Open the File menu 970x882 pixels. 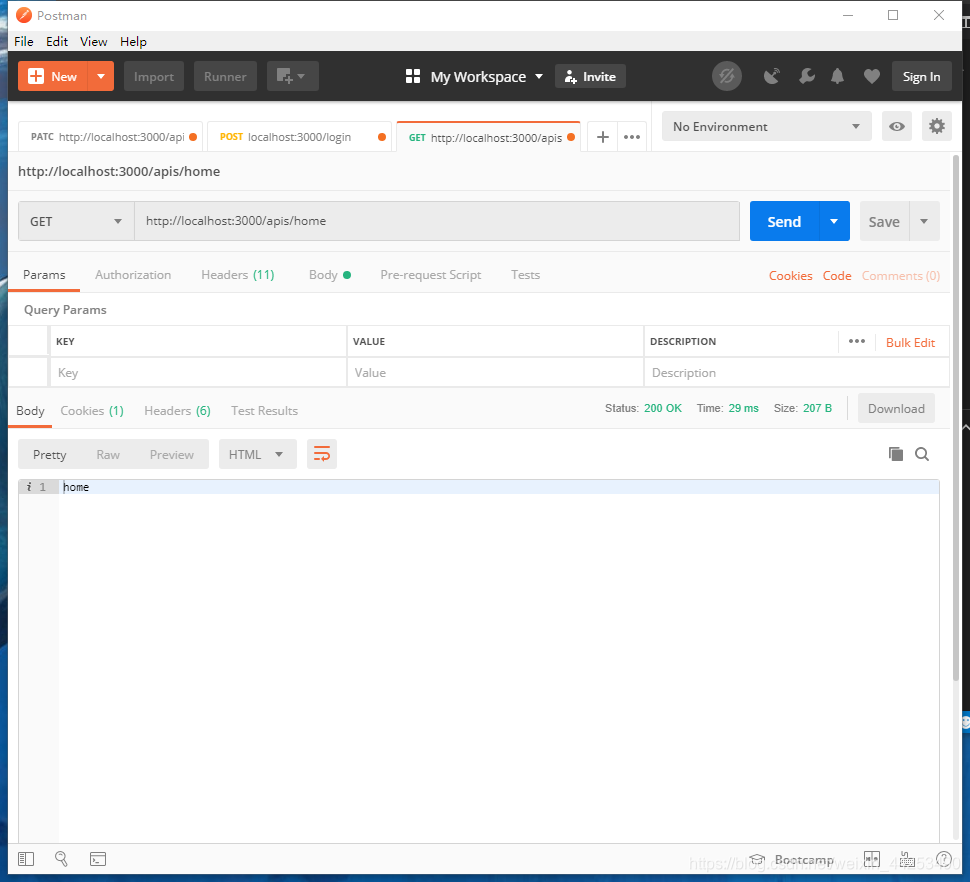[x=24, y=41]
